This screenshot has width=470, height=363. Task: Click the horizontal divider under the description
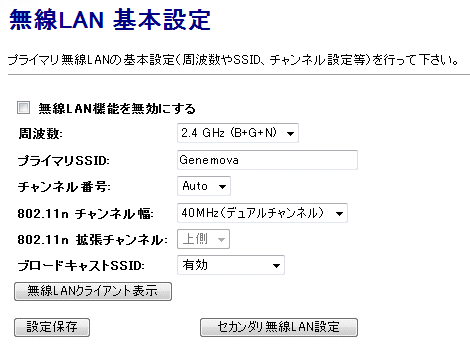click(239, 75)
